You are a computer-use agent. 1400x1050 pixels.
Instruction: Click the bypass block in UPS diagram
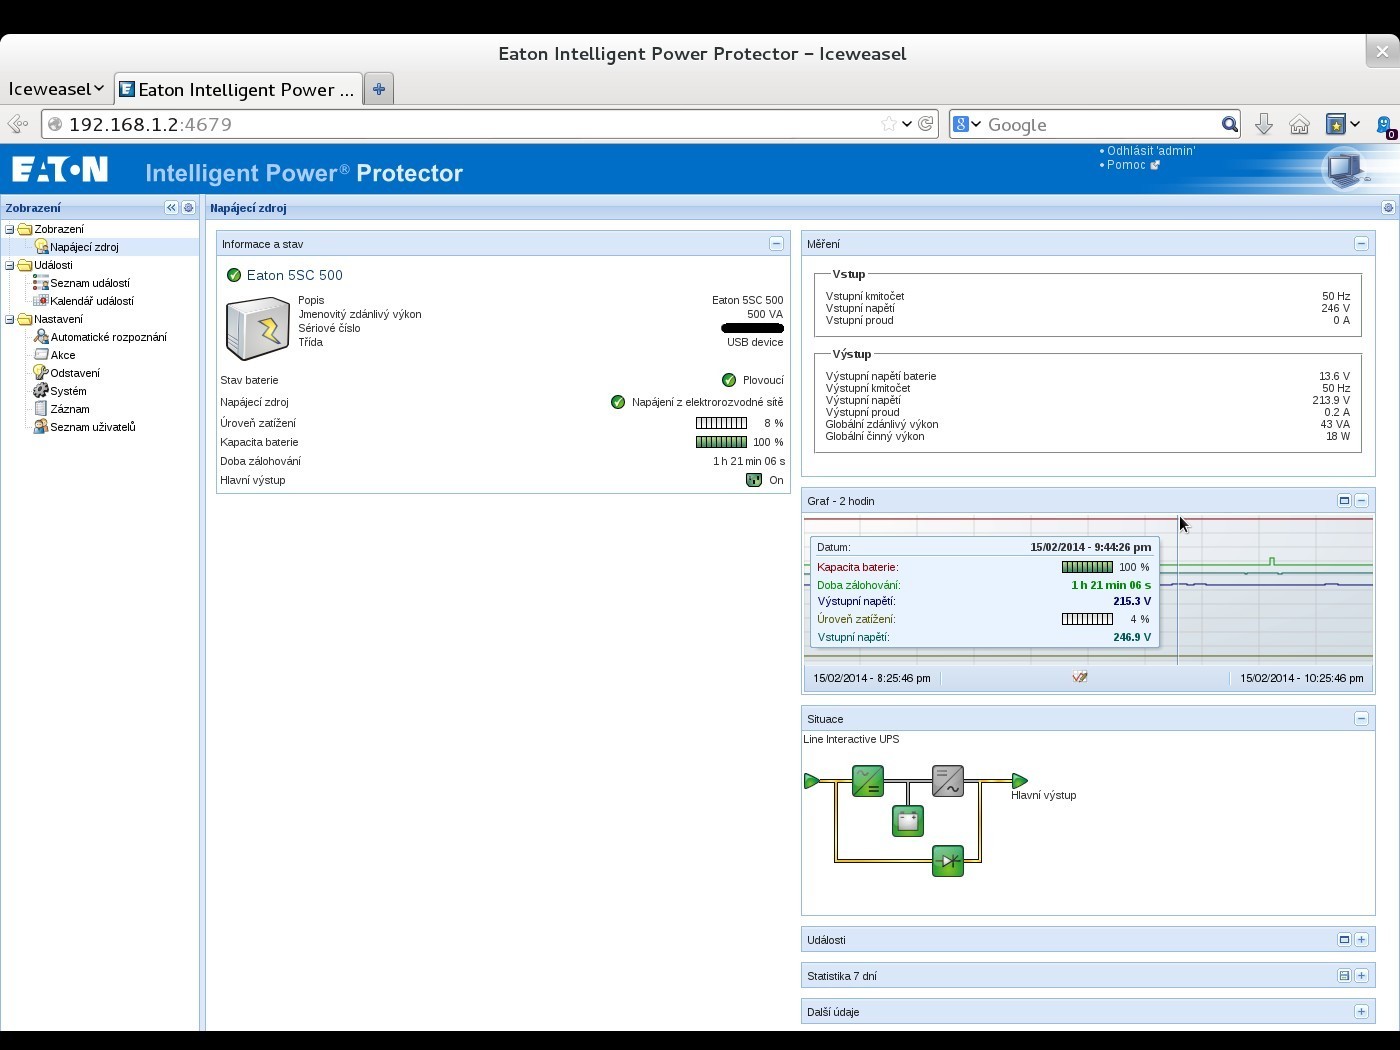coord(948,861)
